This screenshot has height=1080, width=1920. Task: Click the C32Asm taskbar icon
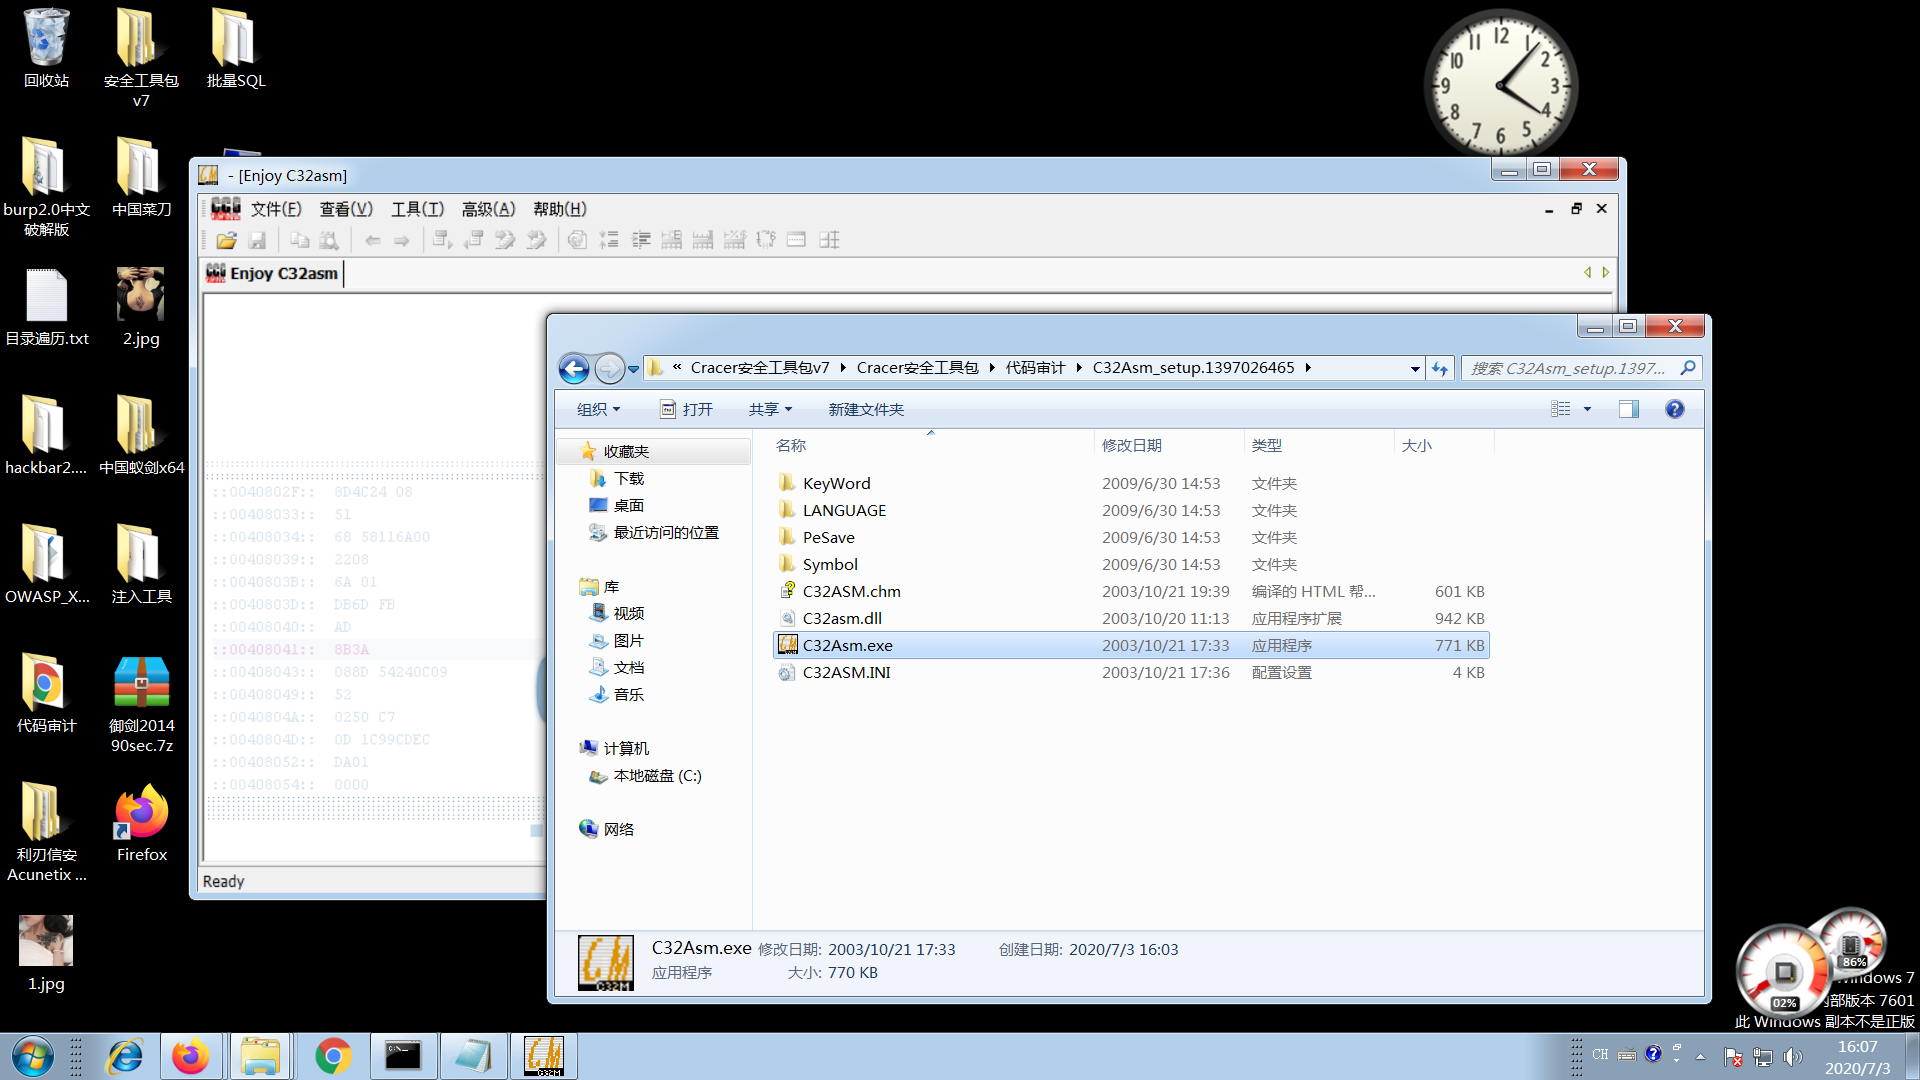544,1056
